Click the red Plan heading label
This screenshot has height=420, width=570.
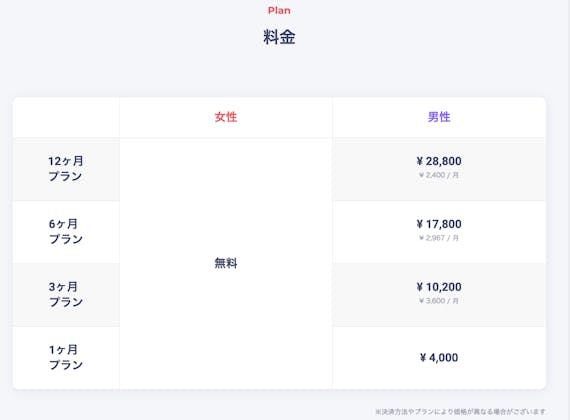coord(279,11)
